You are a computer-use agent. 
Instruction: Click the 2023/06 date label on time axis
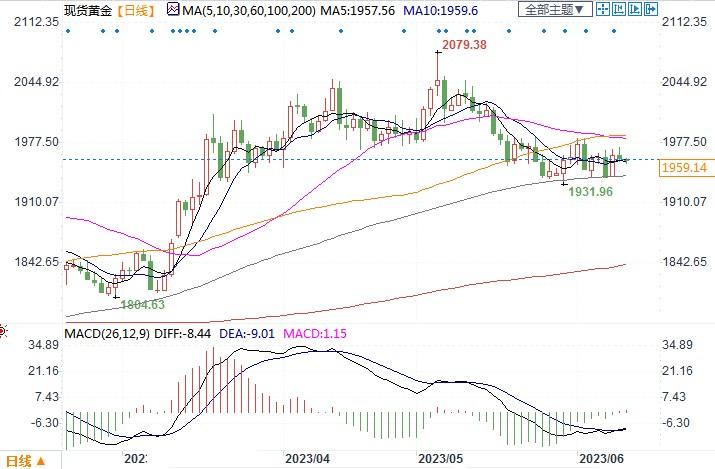tap(601, 458)
